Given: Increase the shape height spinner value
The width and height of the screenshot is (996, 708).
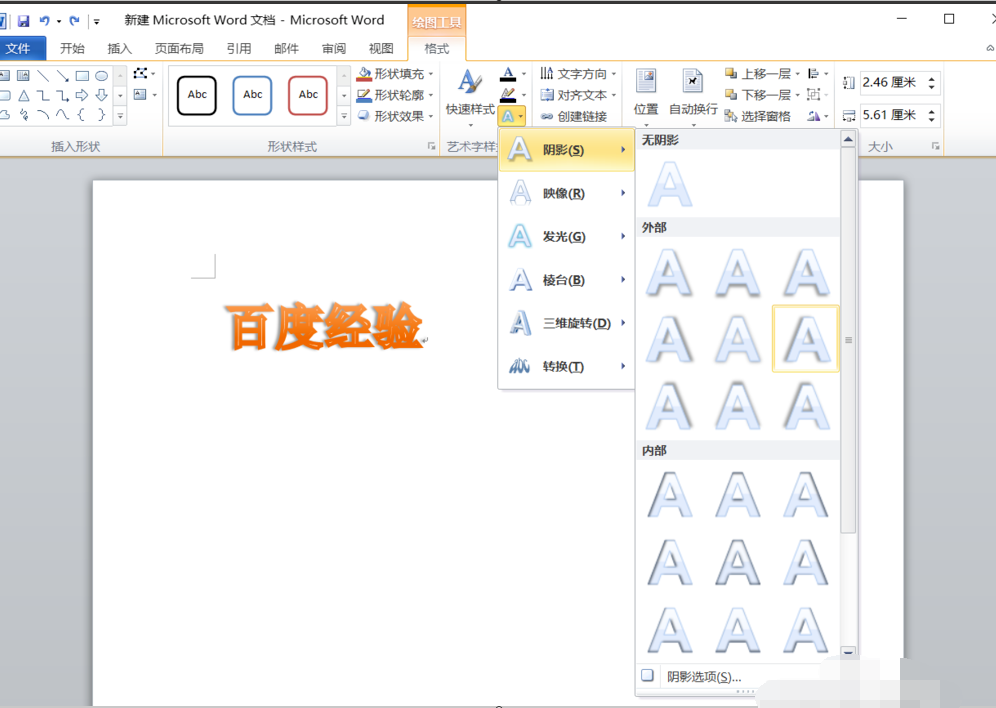Looking at the screenshot, I should click(x=931, y=79).
